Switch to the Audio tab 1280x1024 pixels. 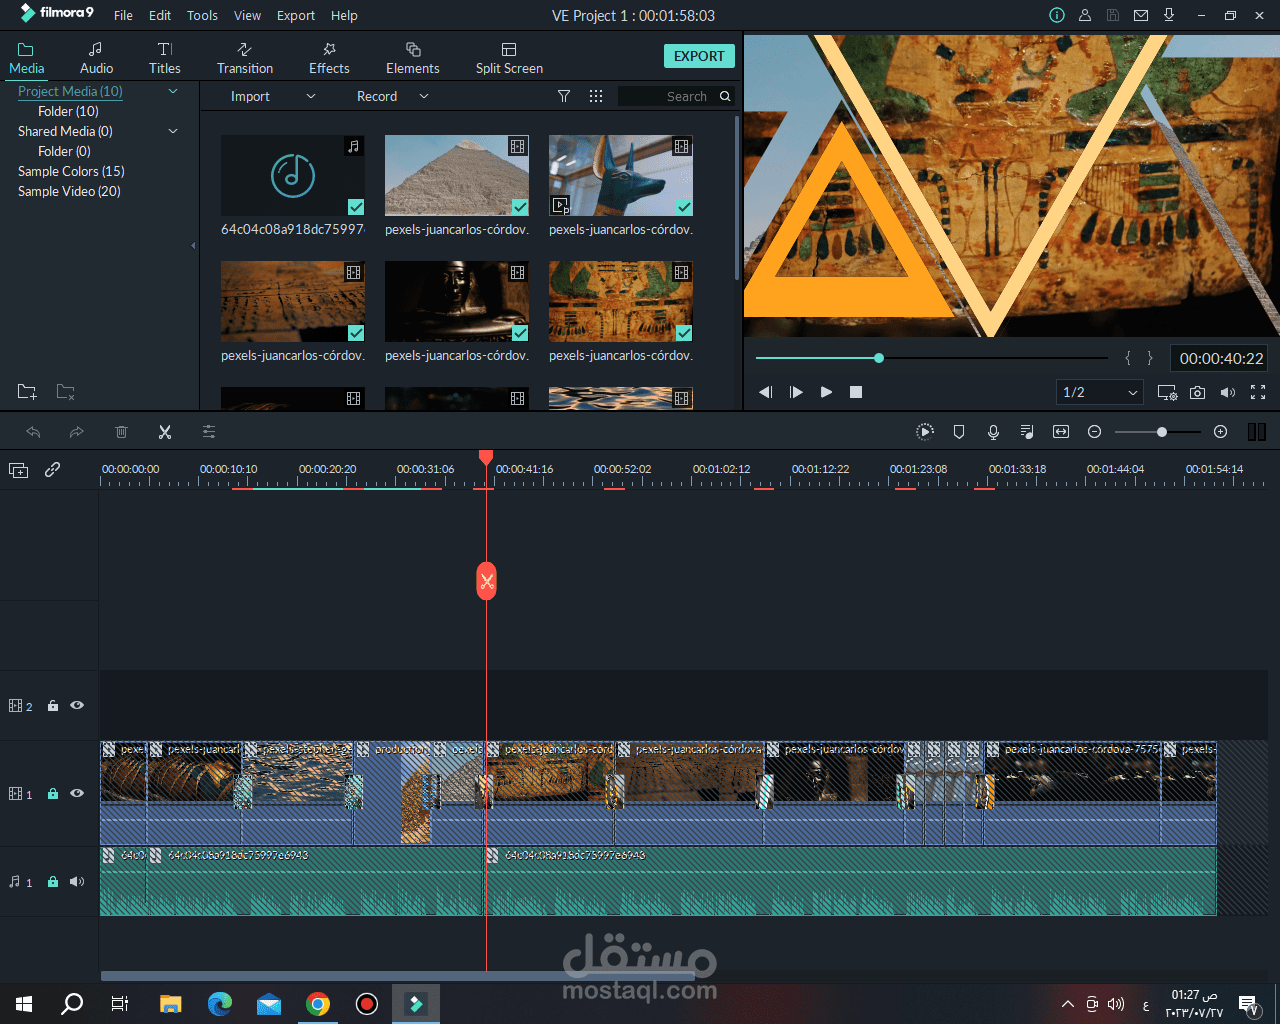(x=96, y=58)
